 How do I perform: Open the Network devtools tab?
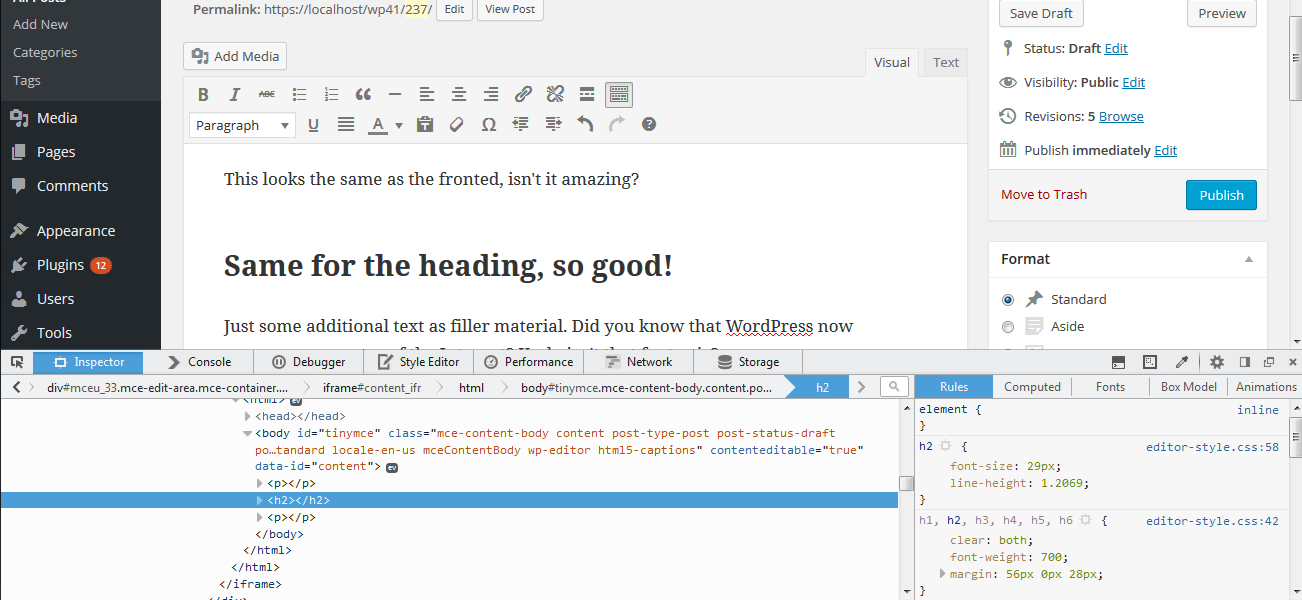click(x=639, y=362)
